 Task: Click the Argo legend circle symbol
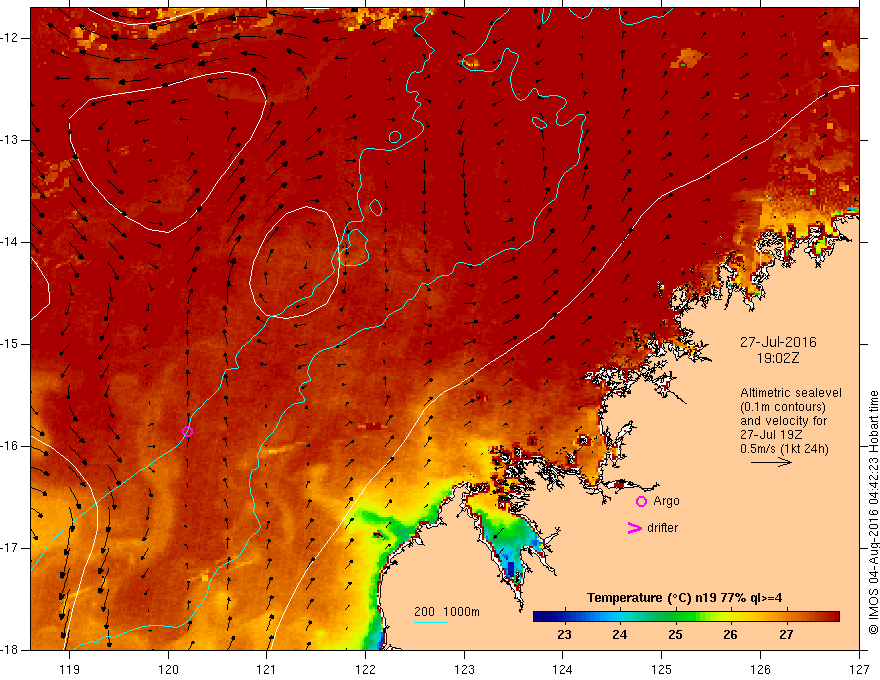[641, 501]
